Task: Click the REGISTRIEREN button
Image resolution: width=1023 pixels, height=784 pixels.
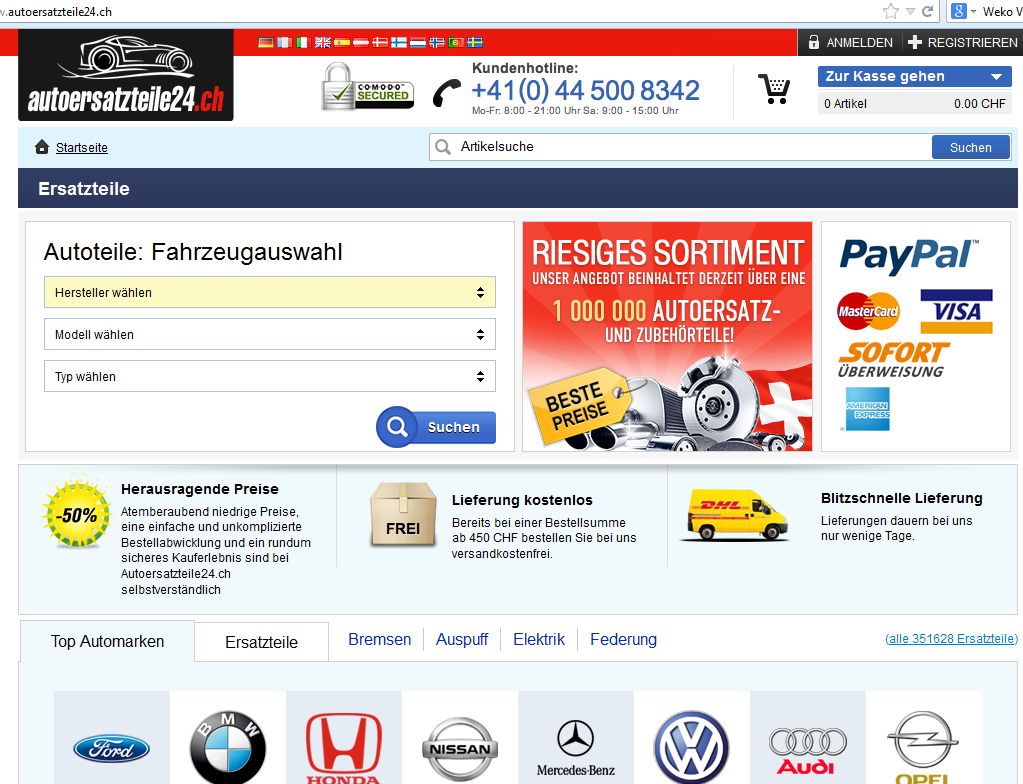Action: pos(963,42)
